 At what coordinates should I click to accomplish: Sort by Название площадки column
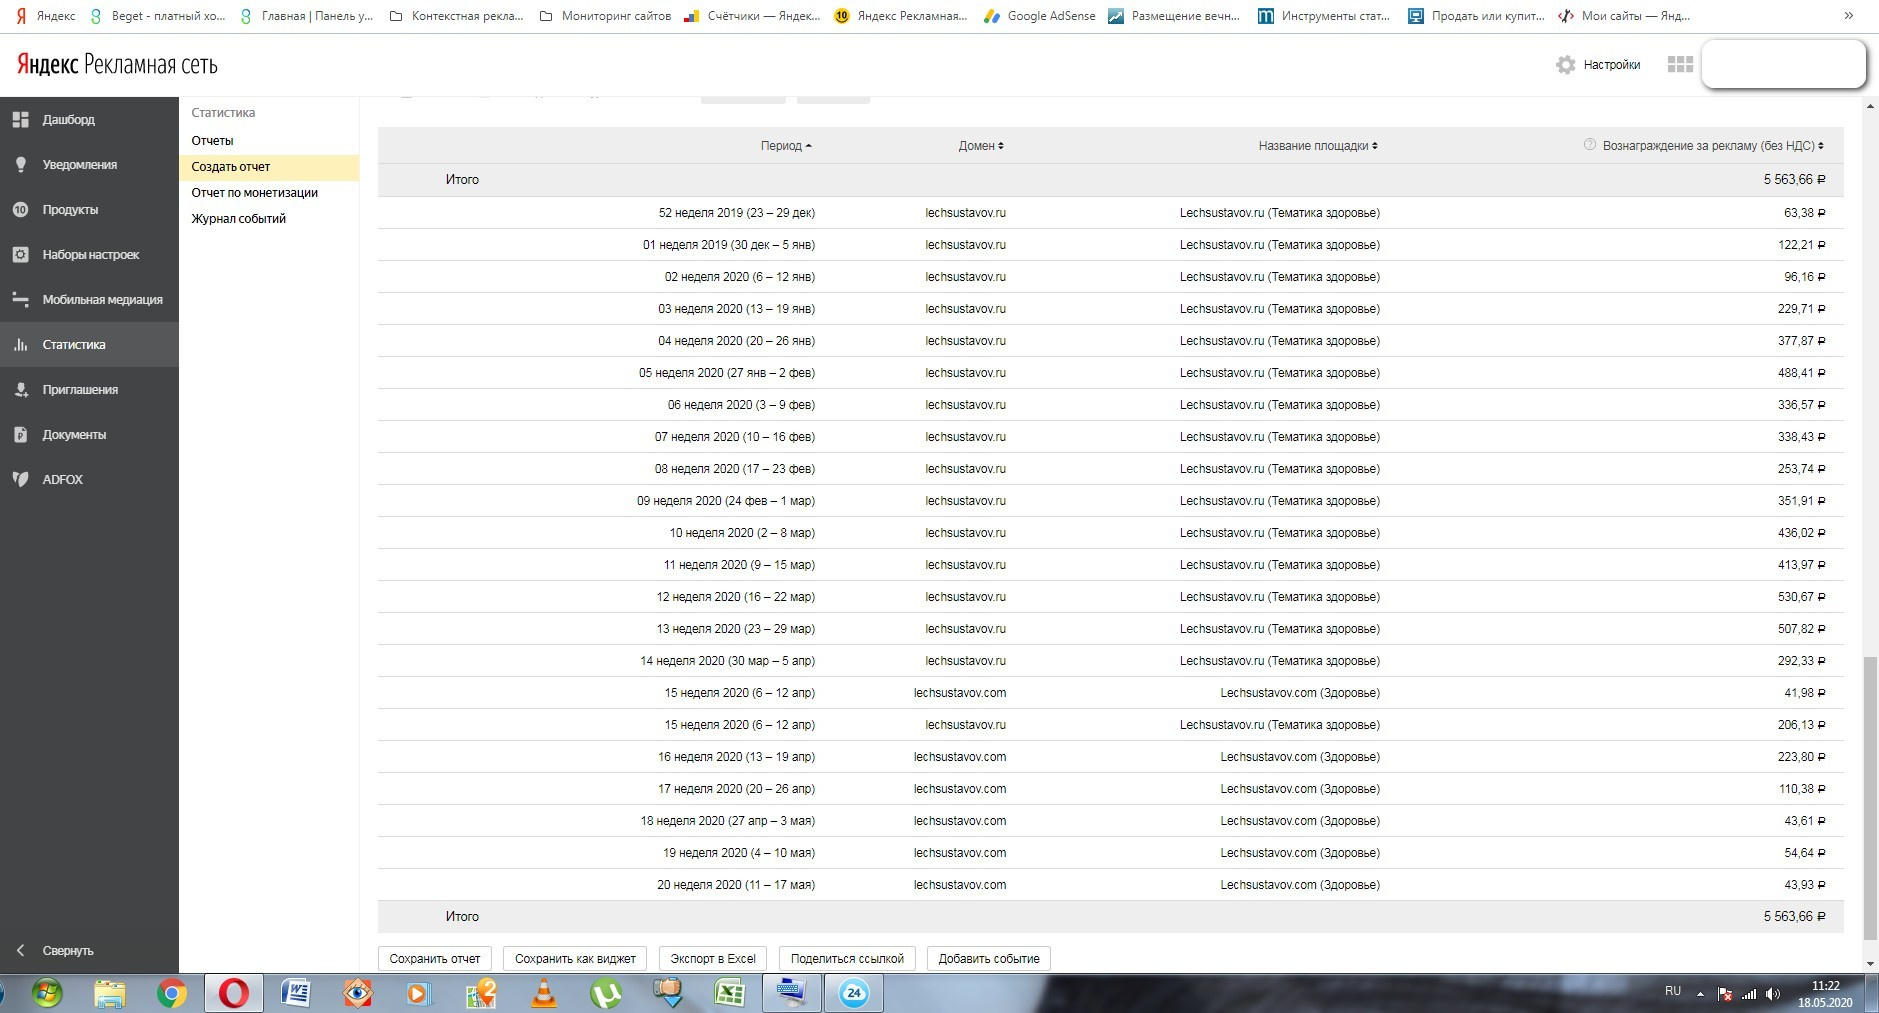[x=1318, y=146]
